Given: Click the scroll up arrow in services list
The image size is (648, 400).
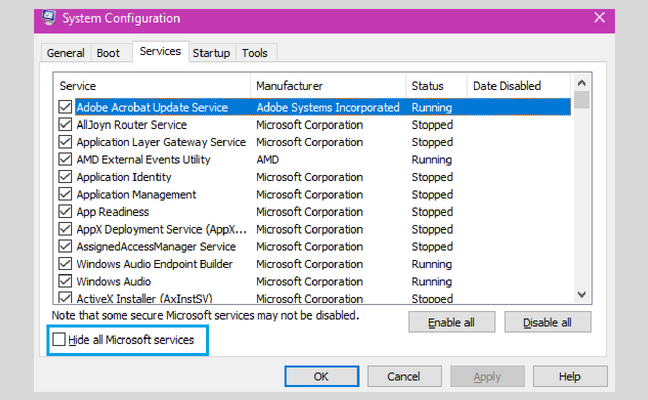Looking at the screenshot, I should (581, 83).
